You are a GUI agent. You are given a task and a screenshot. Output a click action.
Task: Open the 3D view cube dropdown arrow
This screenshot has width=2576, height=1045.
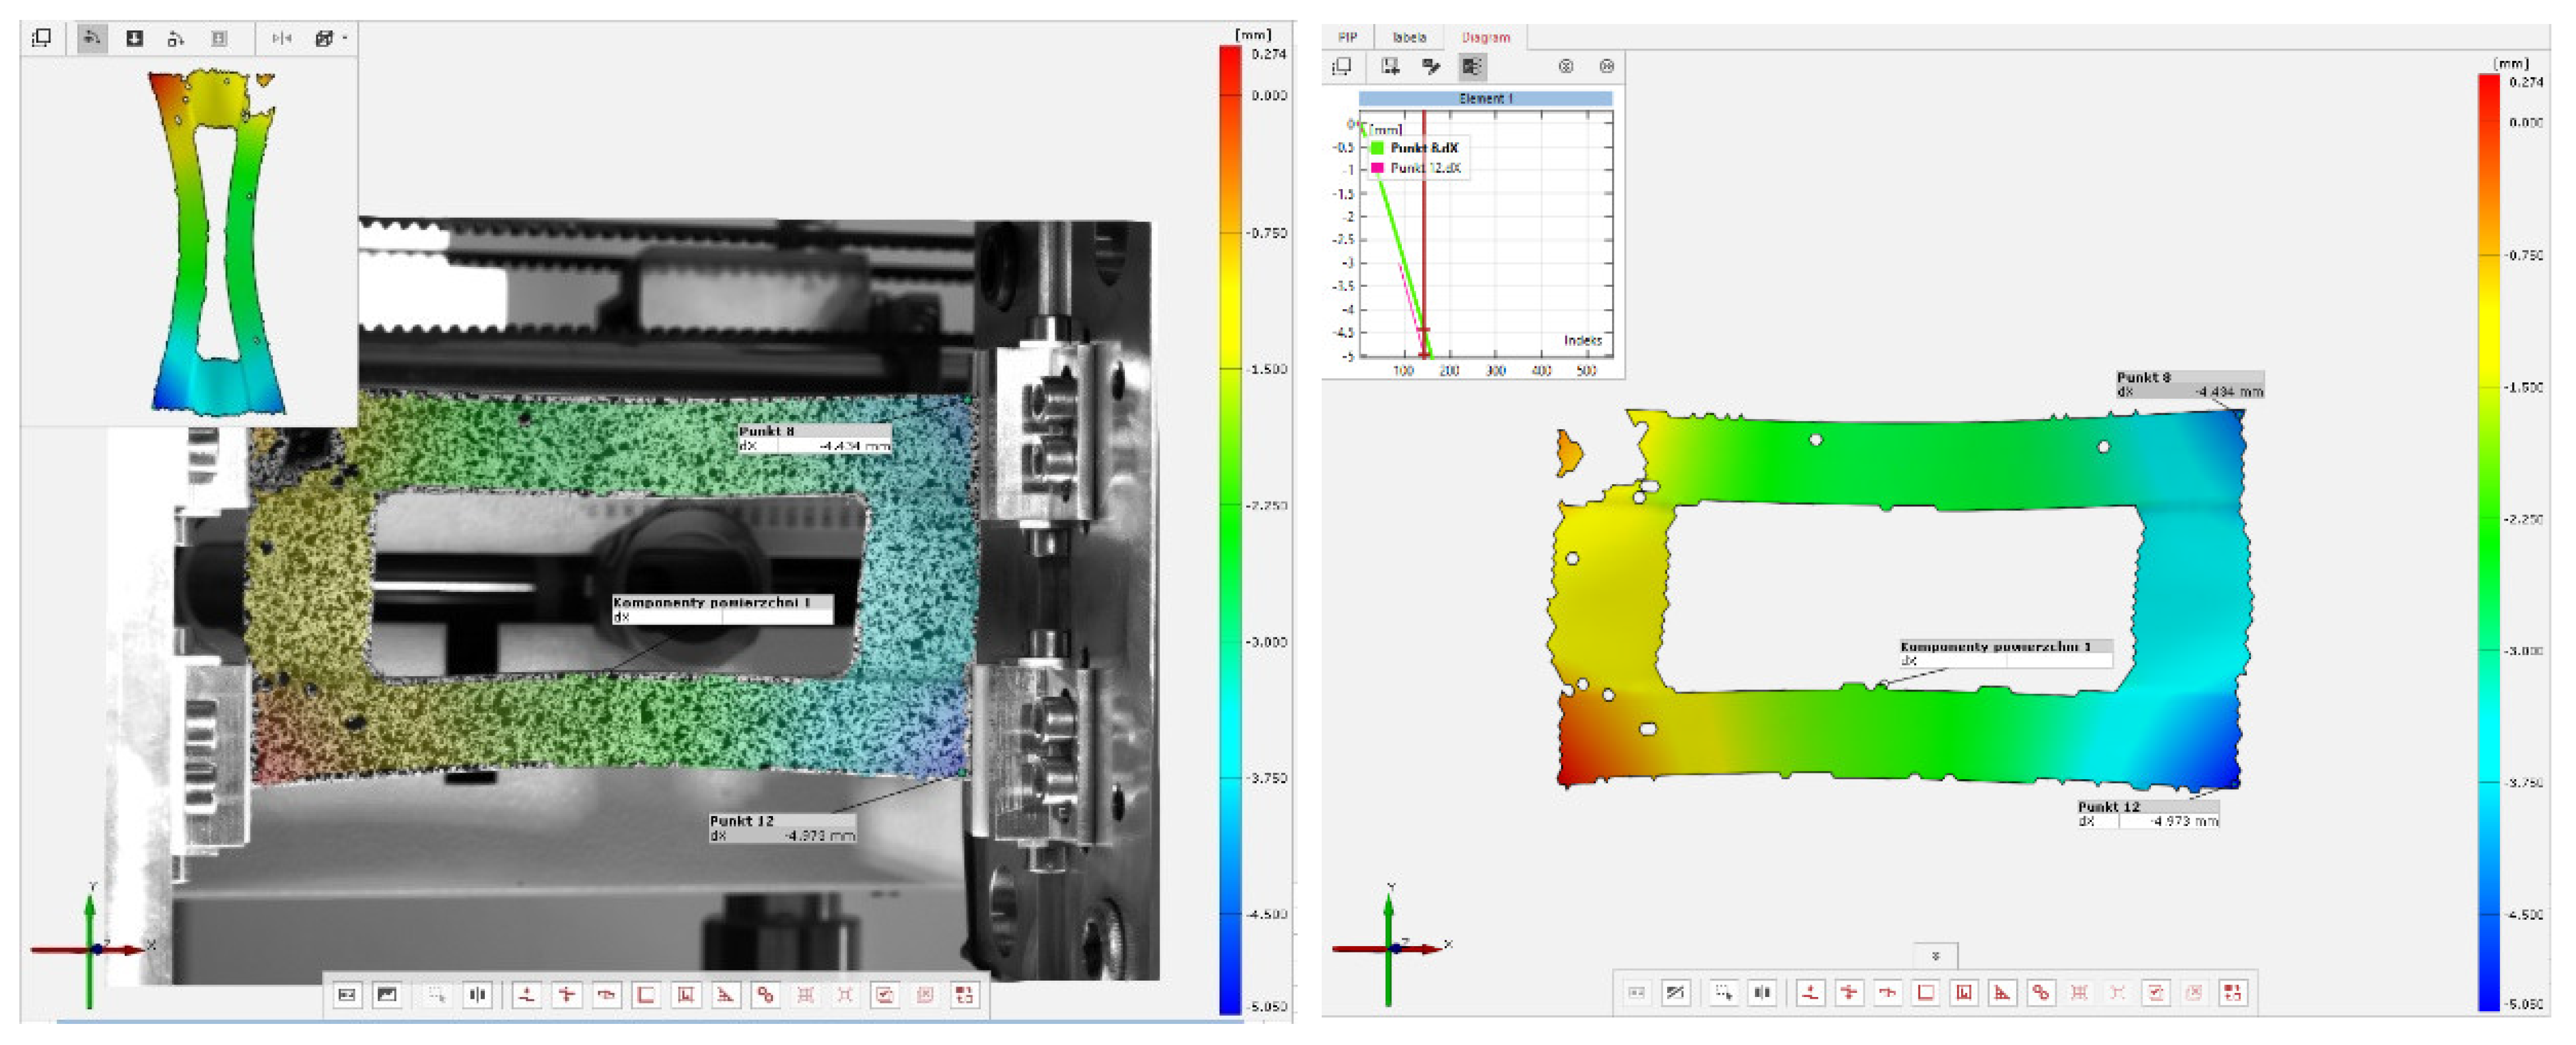345,38
